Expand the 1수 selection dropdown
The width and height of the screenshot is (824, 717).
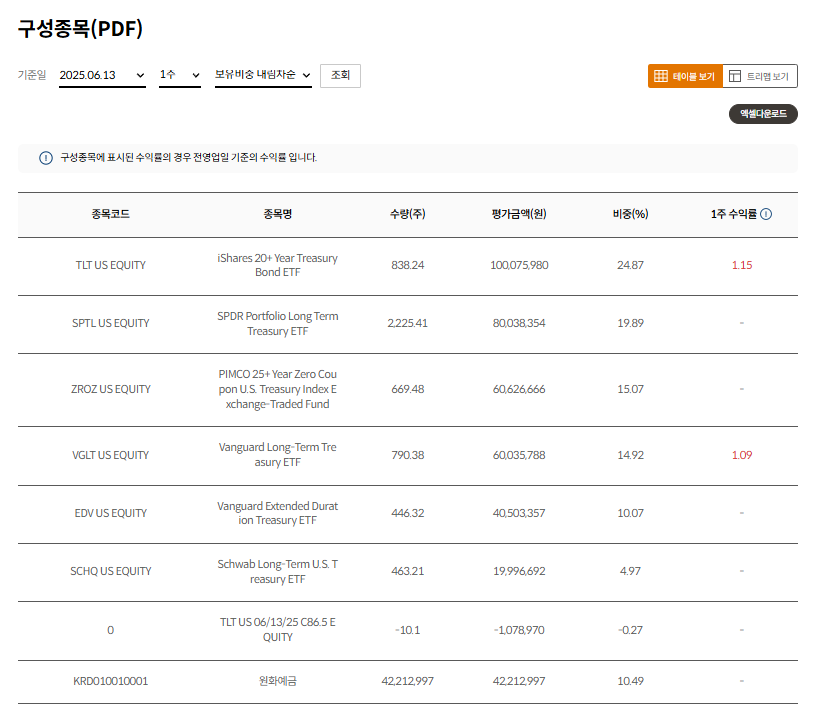click(x=180, y=75)
